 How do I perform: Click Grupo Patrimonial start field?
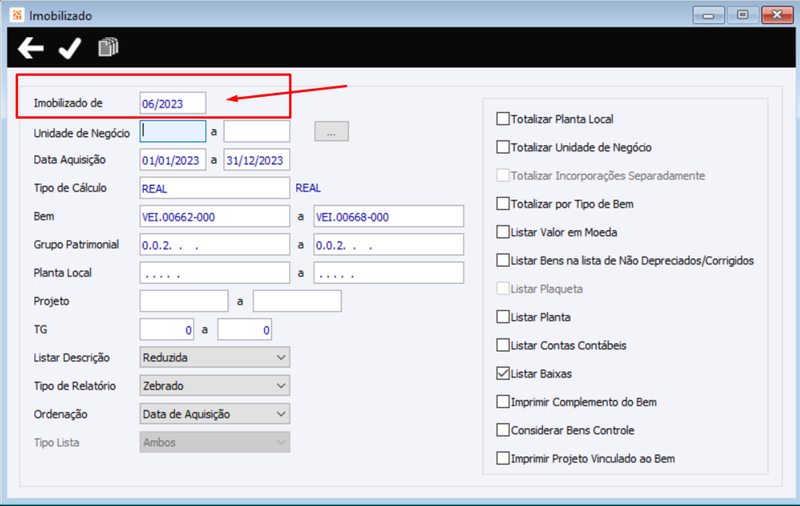215,245
